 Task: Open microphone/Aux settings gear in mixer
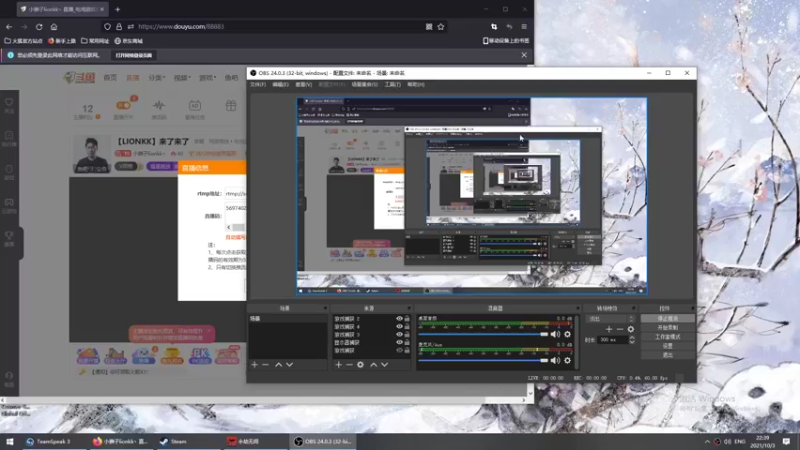click(x=567, y=360)
